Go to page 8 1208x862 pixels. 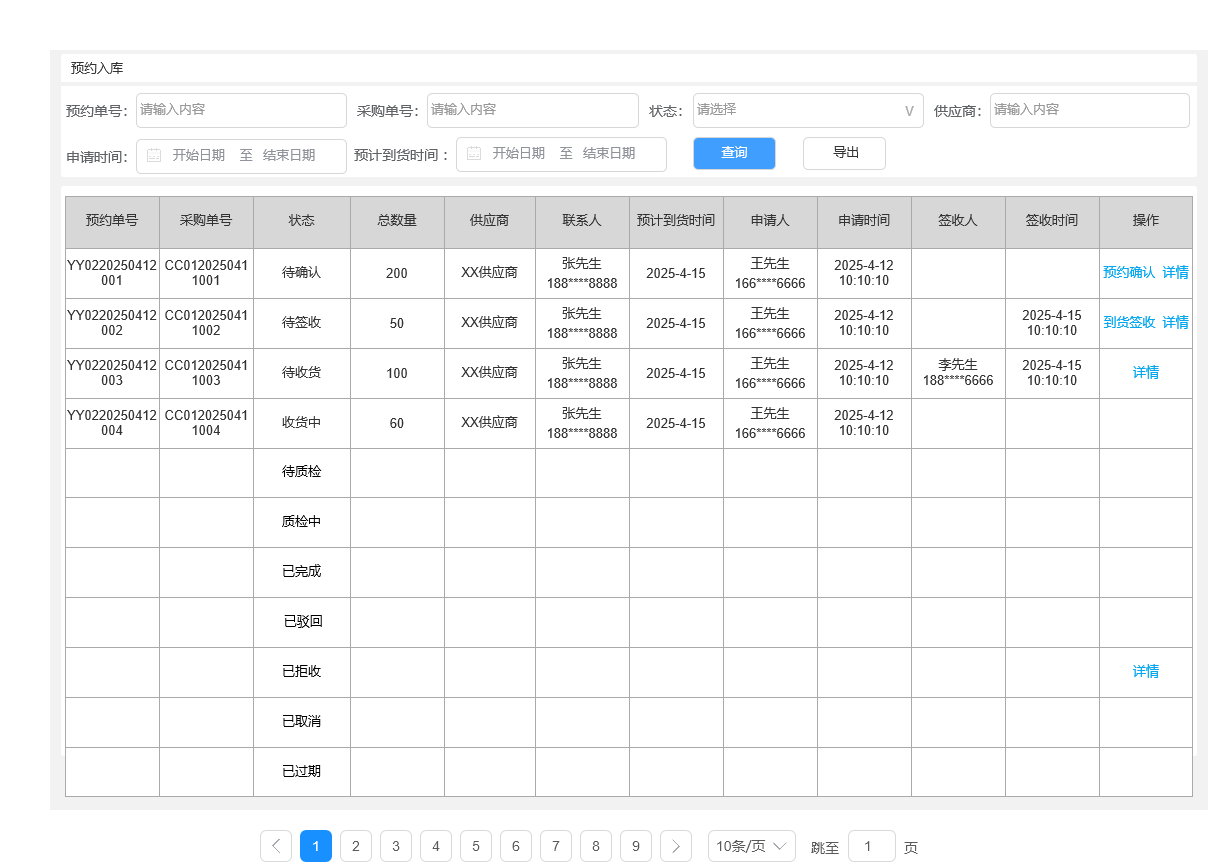[596, 846]
